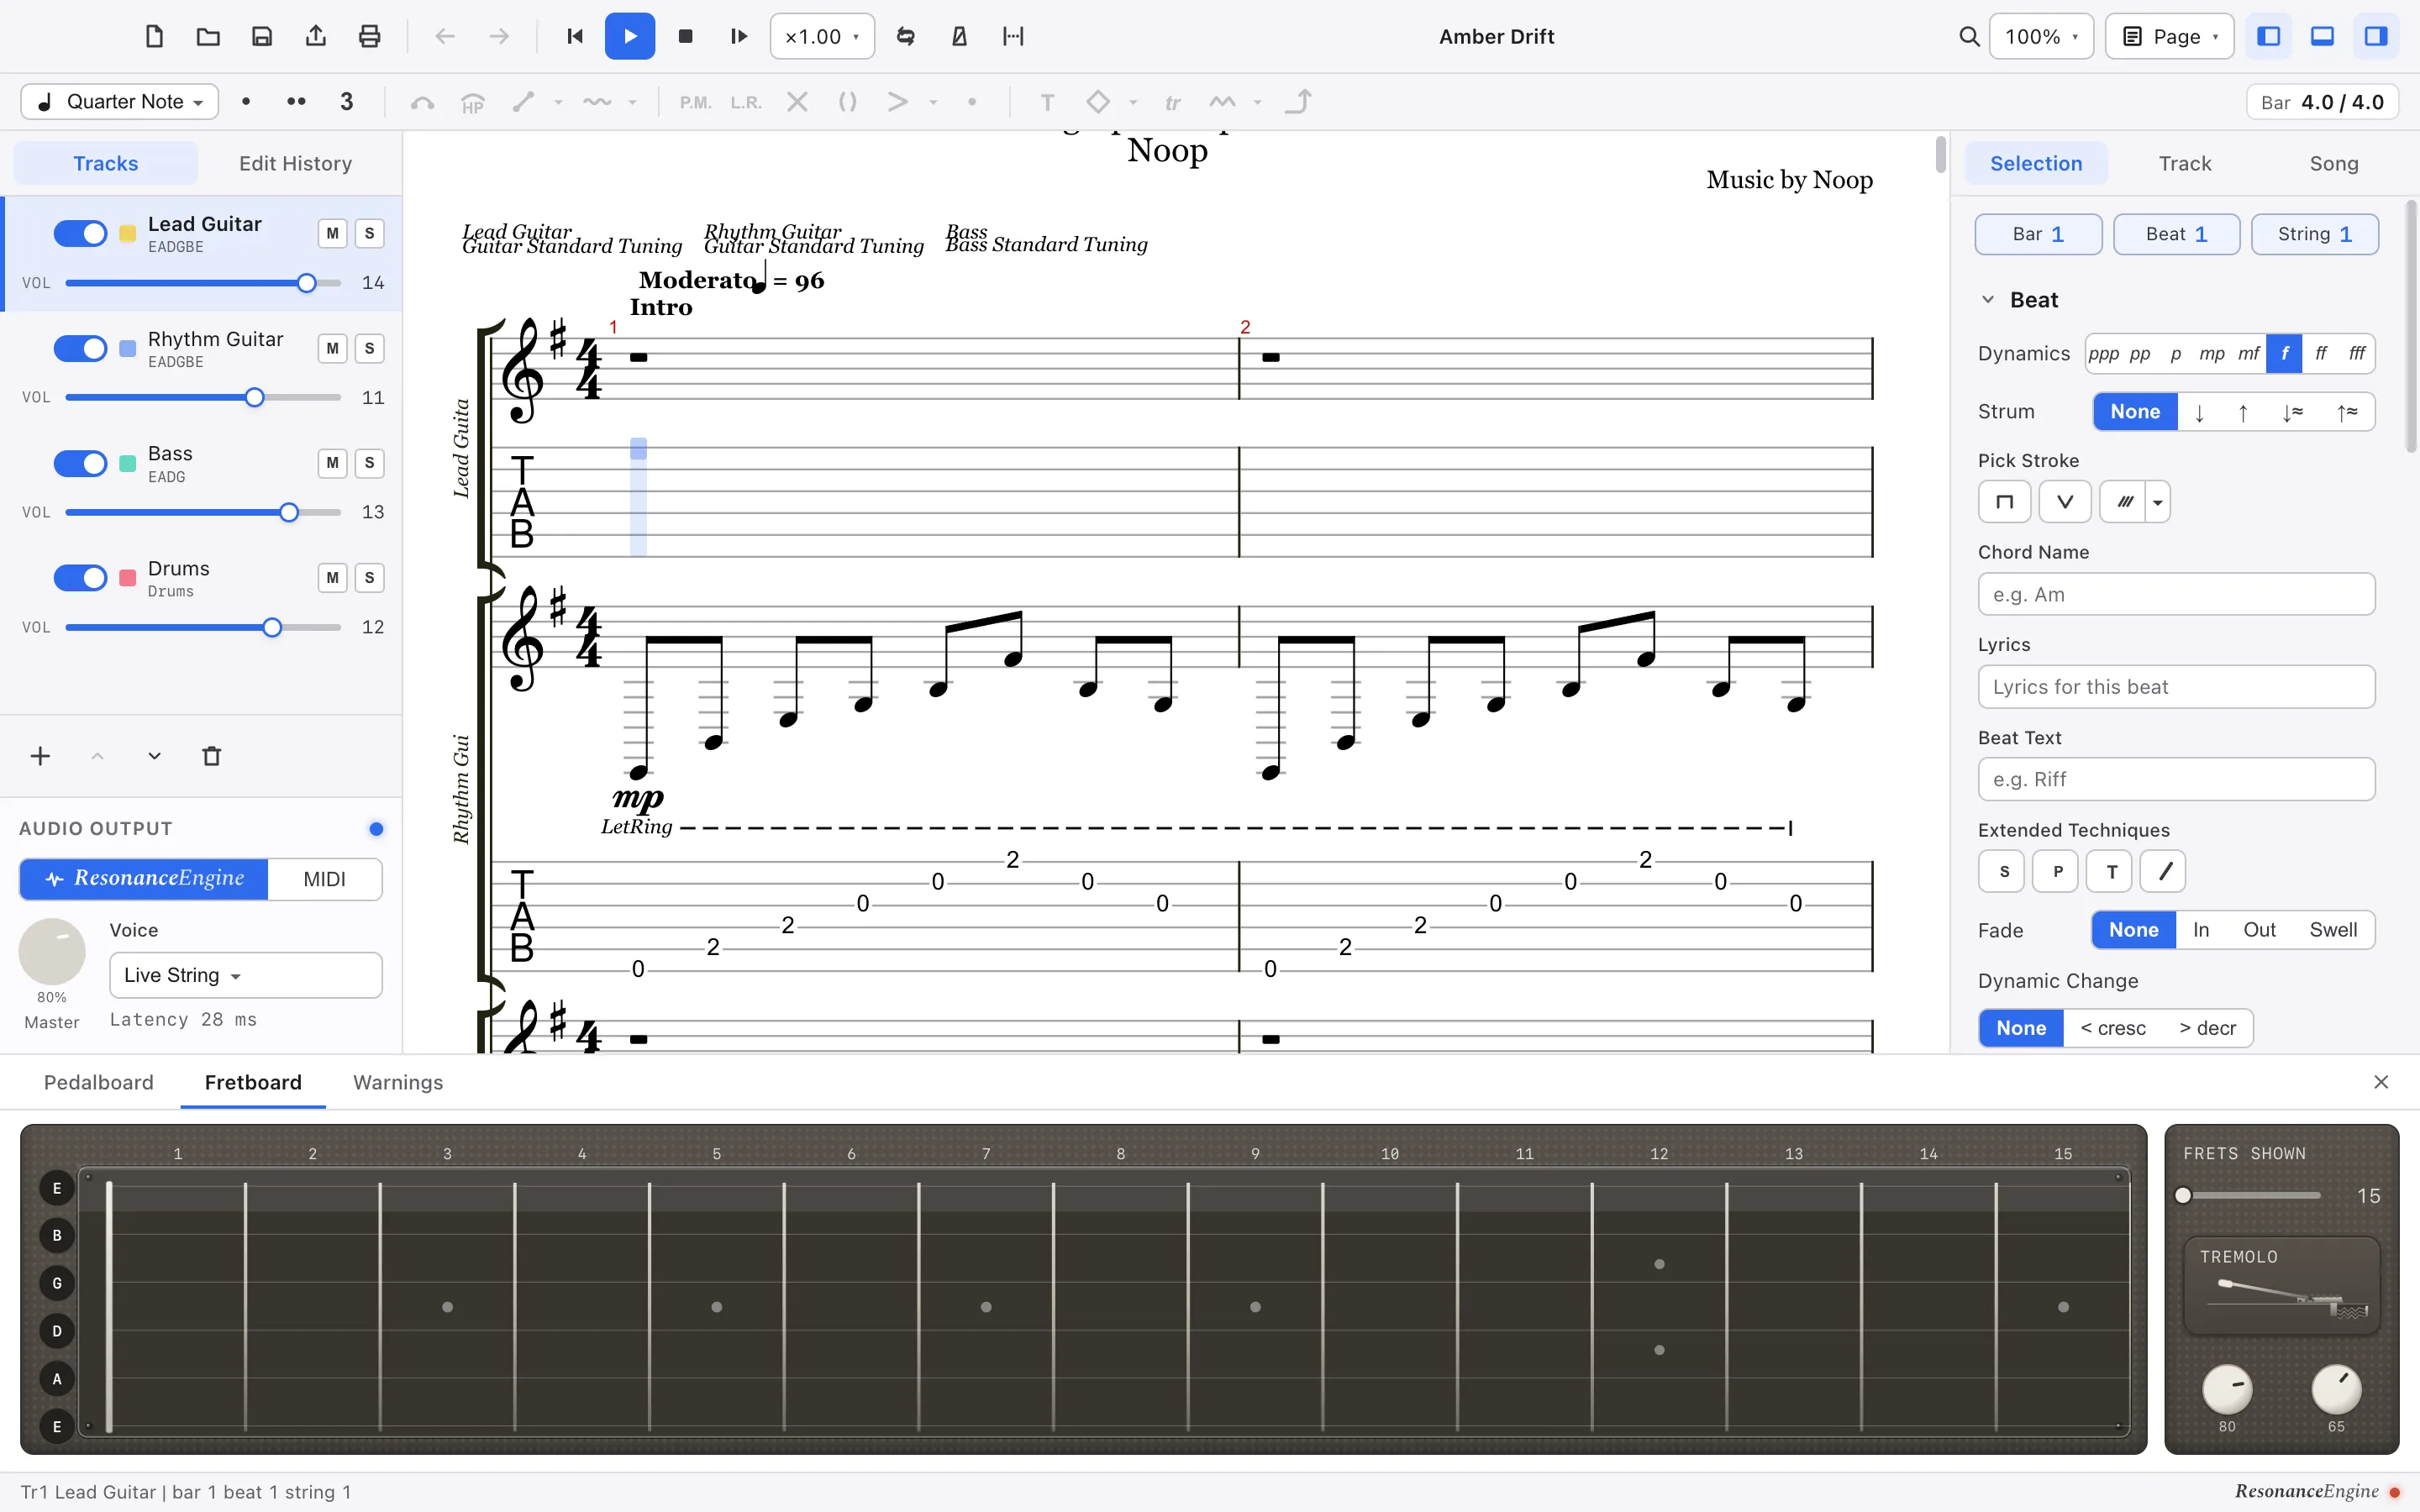Image resolution: width=2420 pixels, height=1512 pixels.
Task: Select the cresc dynamic change
Action: 2113,1028
